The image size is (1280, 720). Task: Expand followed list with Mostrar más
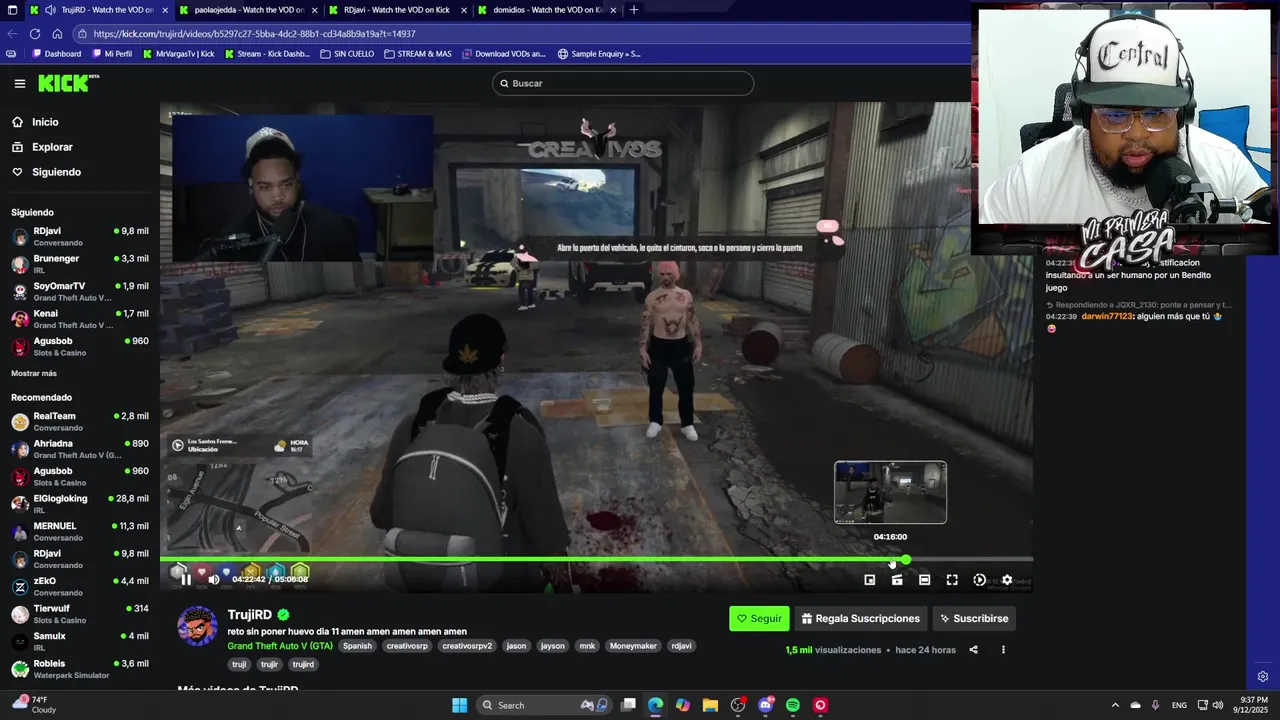point(34,373)
